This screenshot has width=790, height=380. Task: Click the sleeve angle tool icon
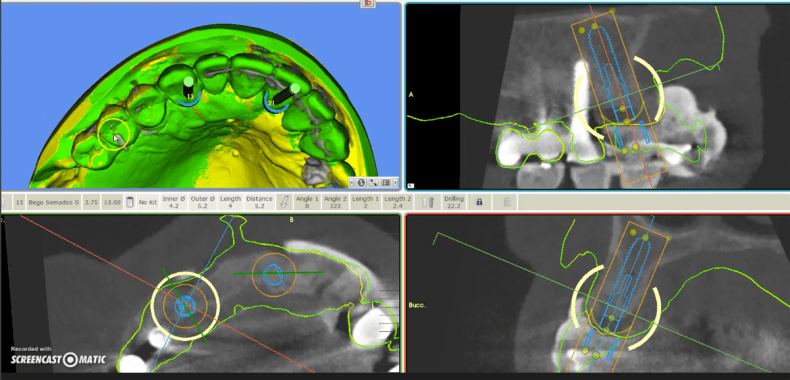pyautogui.click(x=284, y=202)
